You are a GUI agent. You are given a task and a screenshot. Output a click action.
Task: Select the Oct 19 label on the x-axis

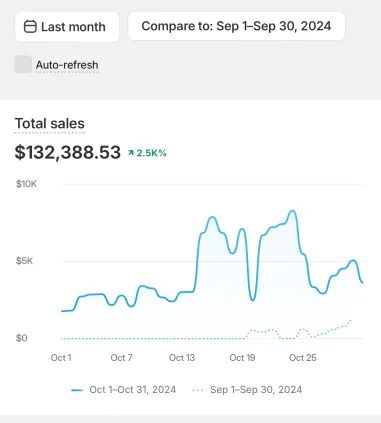pyautogui.click(x=242, y=358)
